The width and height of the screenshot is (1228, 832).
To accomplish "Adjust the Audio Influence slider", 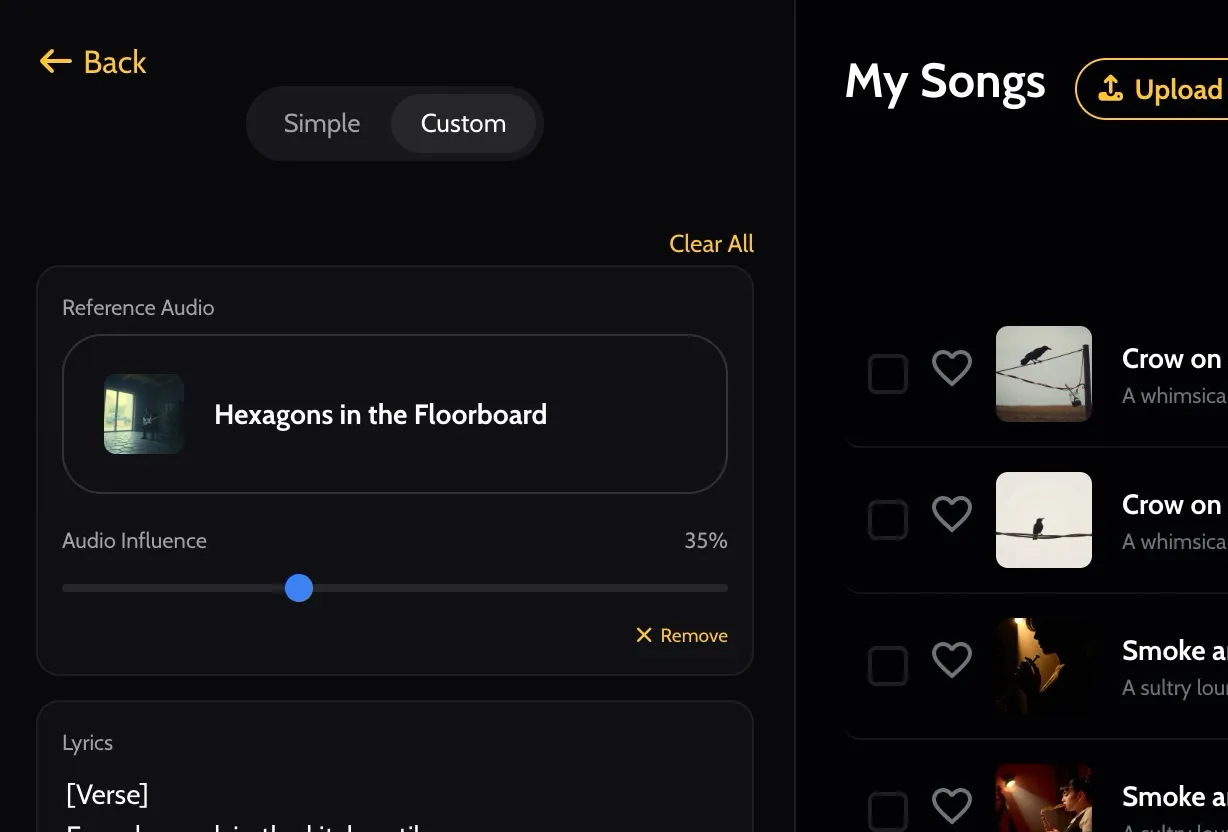I will coord(298,588).
